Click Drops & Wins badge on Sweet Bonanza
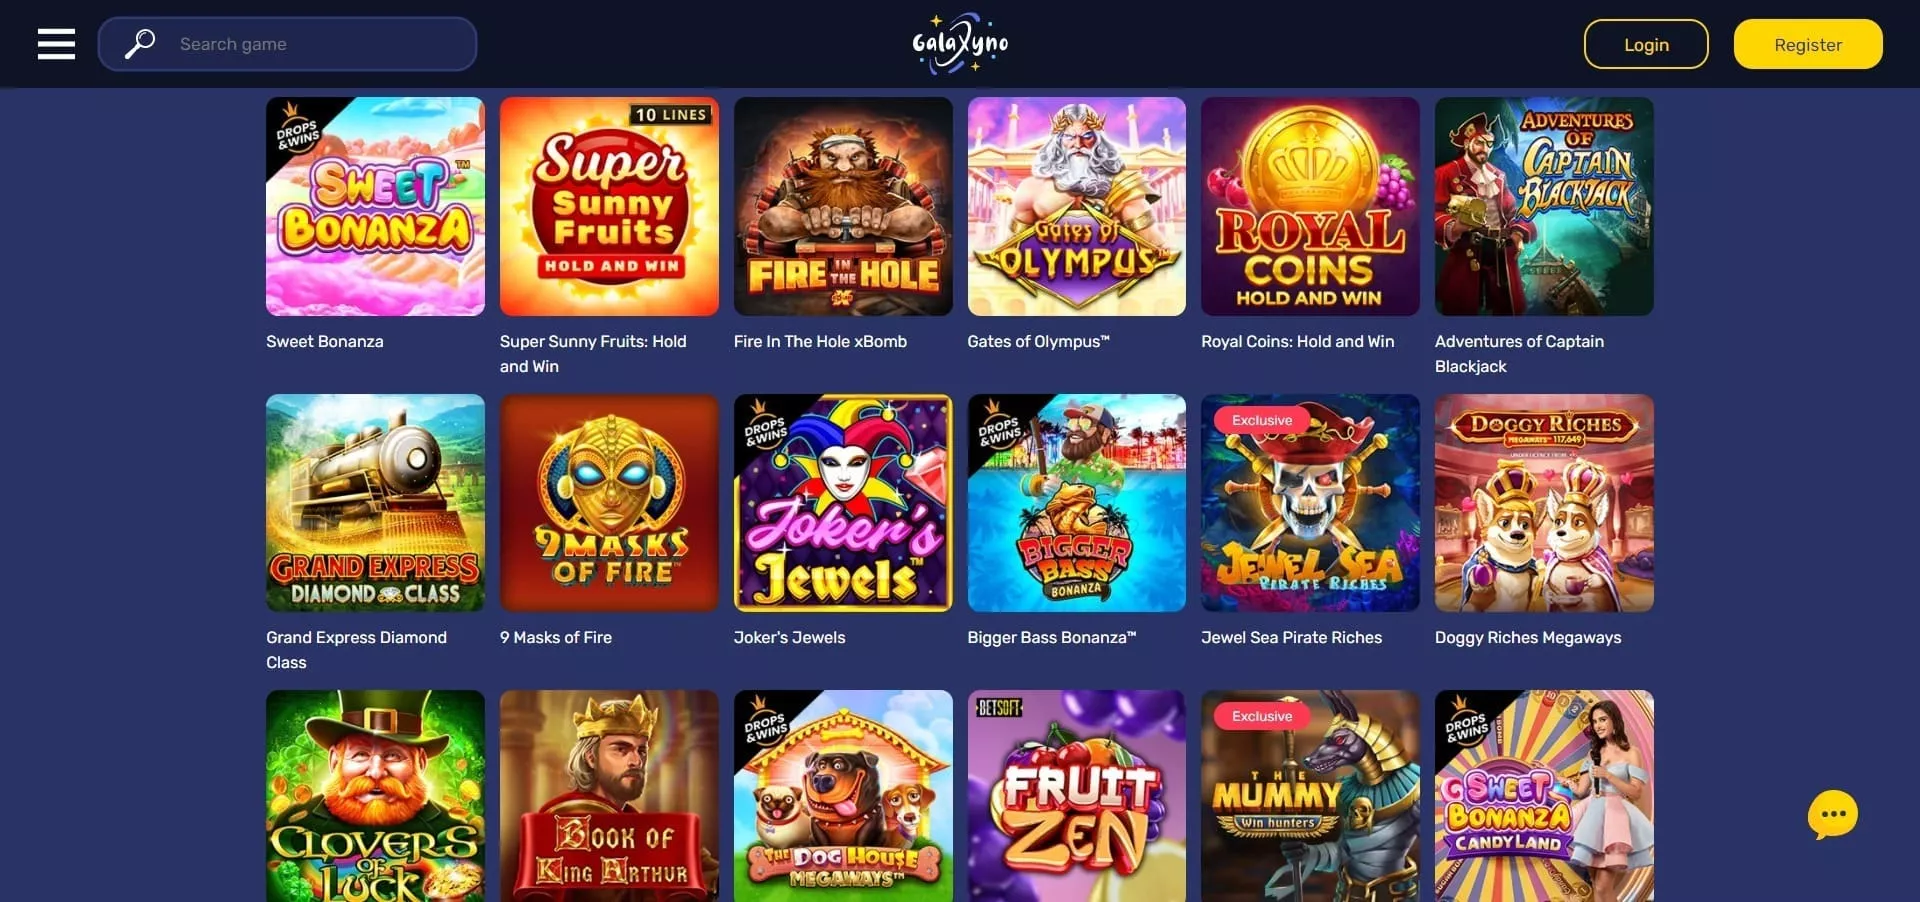The height and width of the screenshot is (902, 1920). tap(297, 129)
